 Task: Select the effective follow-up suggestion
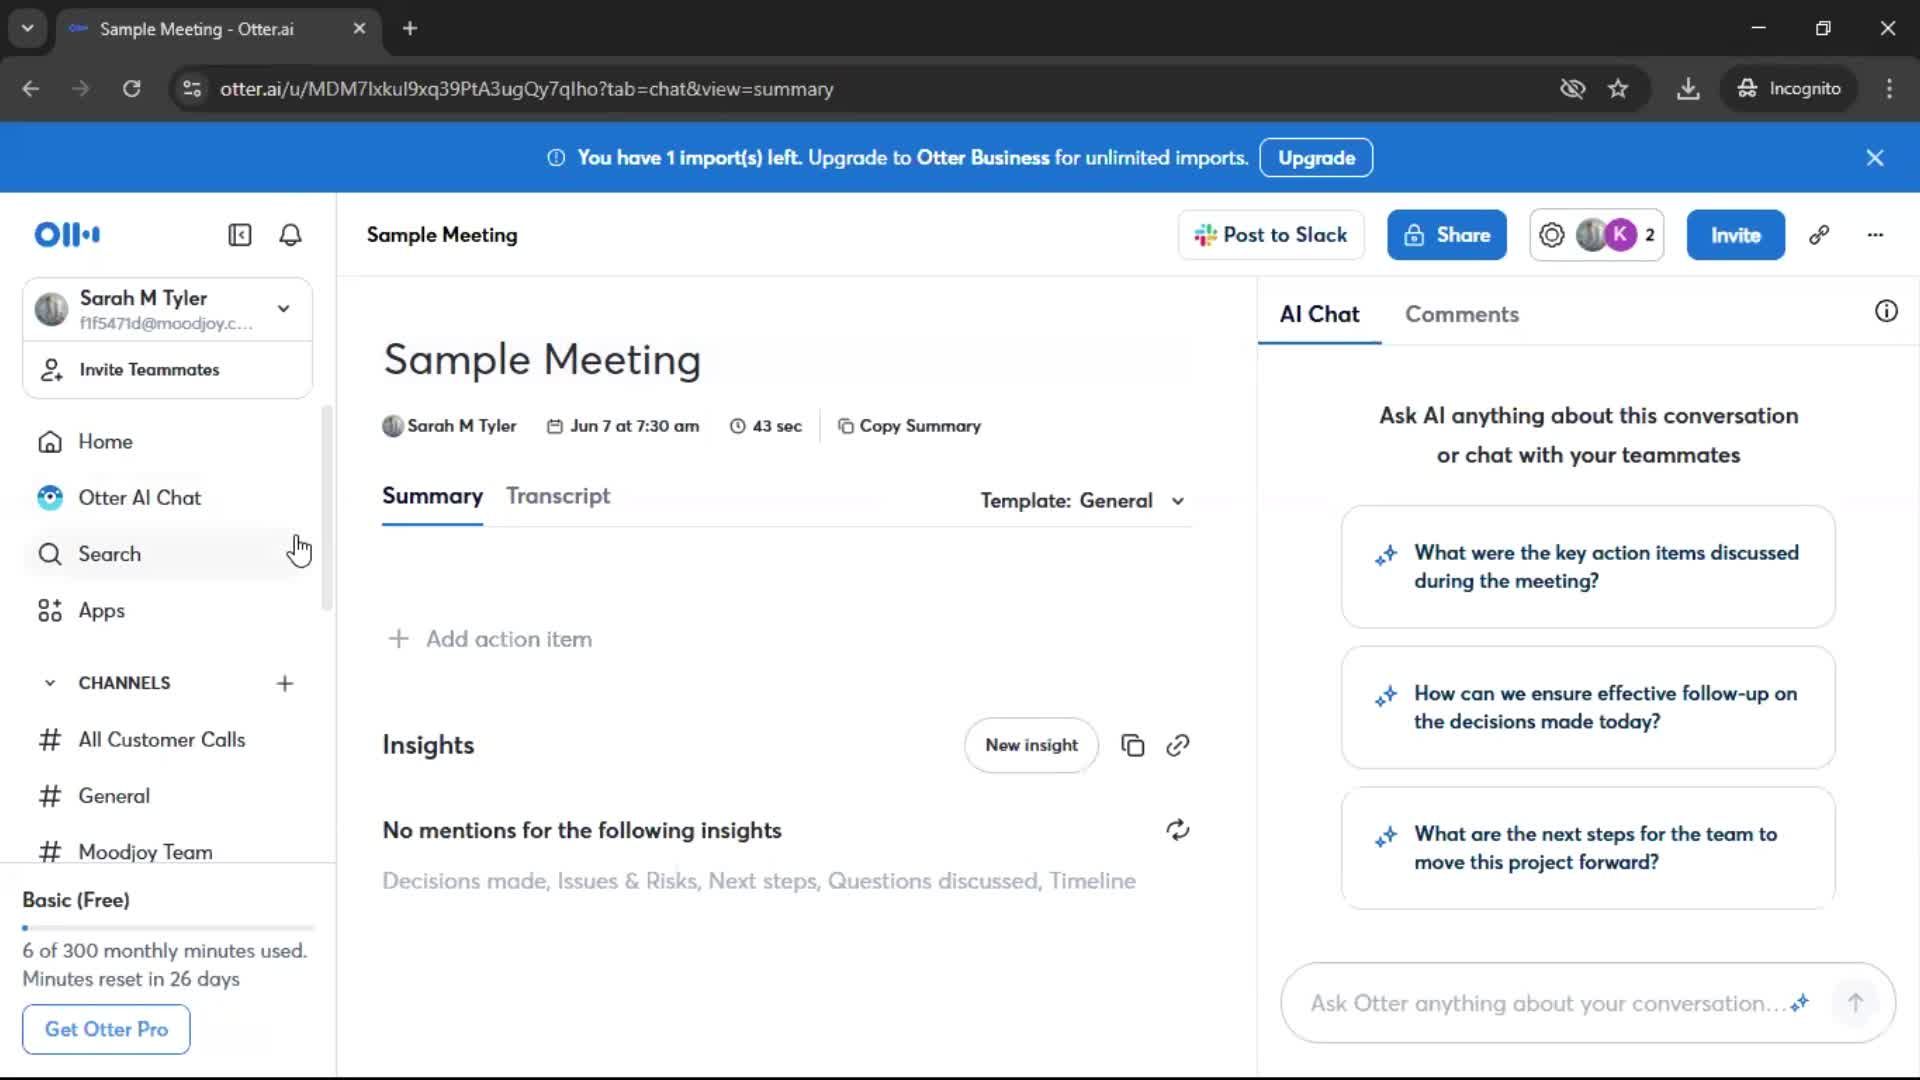point(1588,707)
